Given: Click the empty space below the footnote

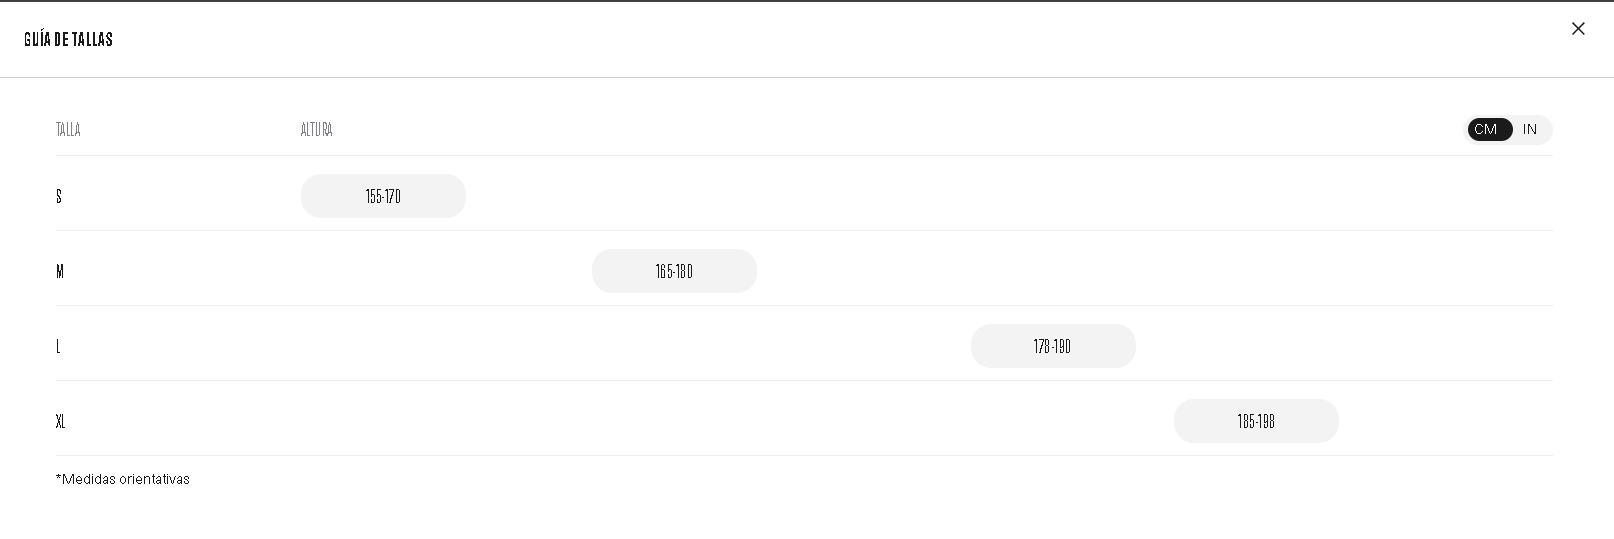Looking at the screenshot, I should click(x=800, y=515).
